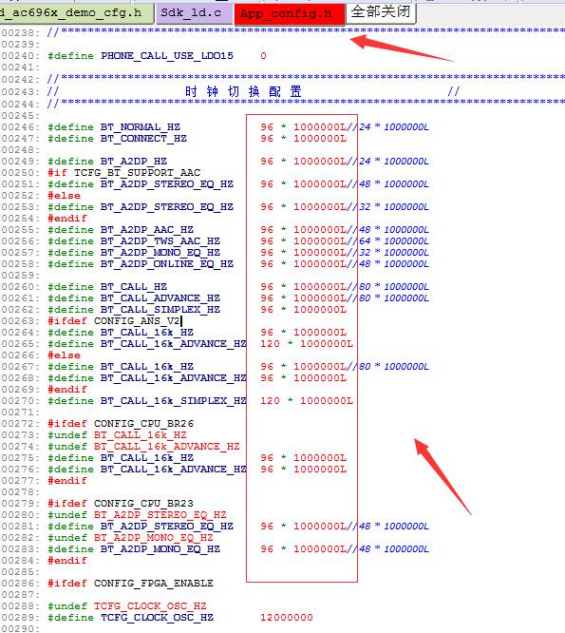Click the 全部关闭 close-all button
This screenshot has height=633, width=565.
tap(381, 12)
